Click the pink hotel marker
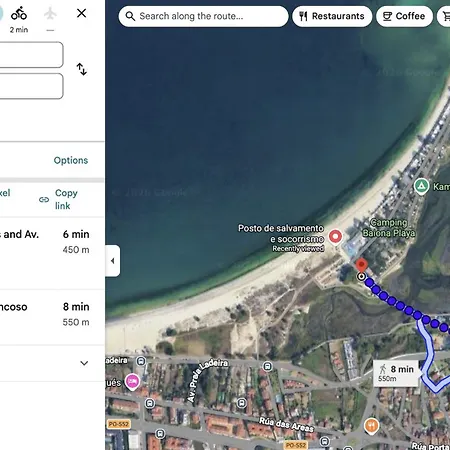The height and width of the screenshot is (450, 450). [132, 382]
